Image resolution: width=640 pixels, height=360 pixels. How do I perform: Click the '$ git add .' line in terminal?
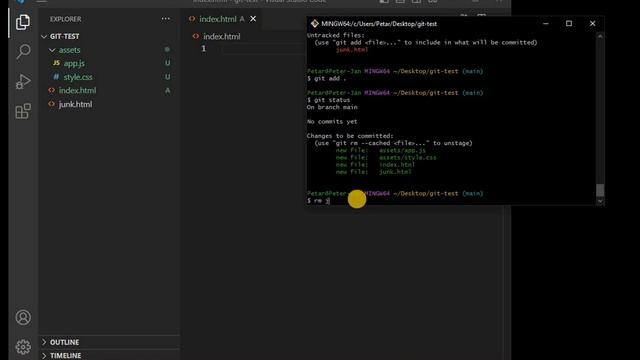pyautogui.click(x=327, y=78)
